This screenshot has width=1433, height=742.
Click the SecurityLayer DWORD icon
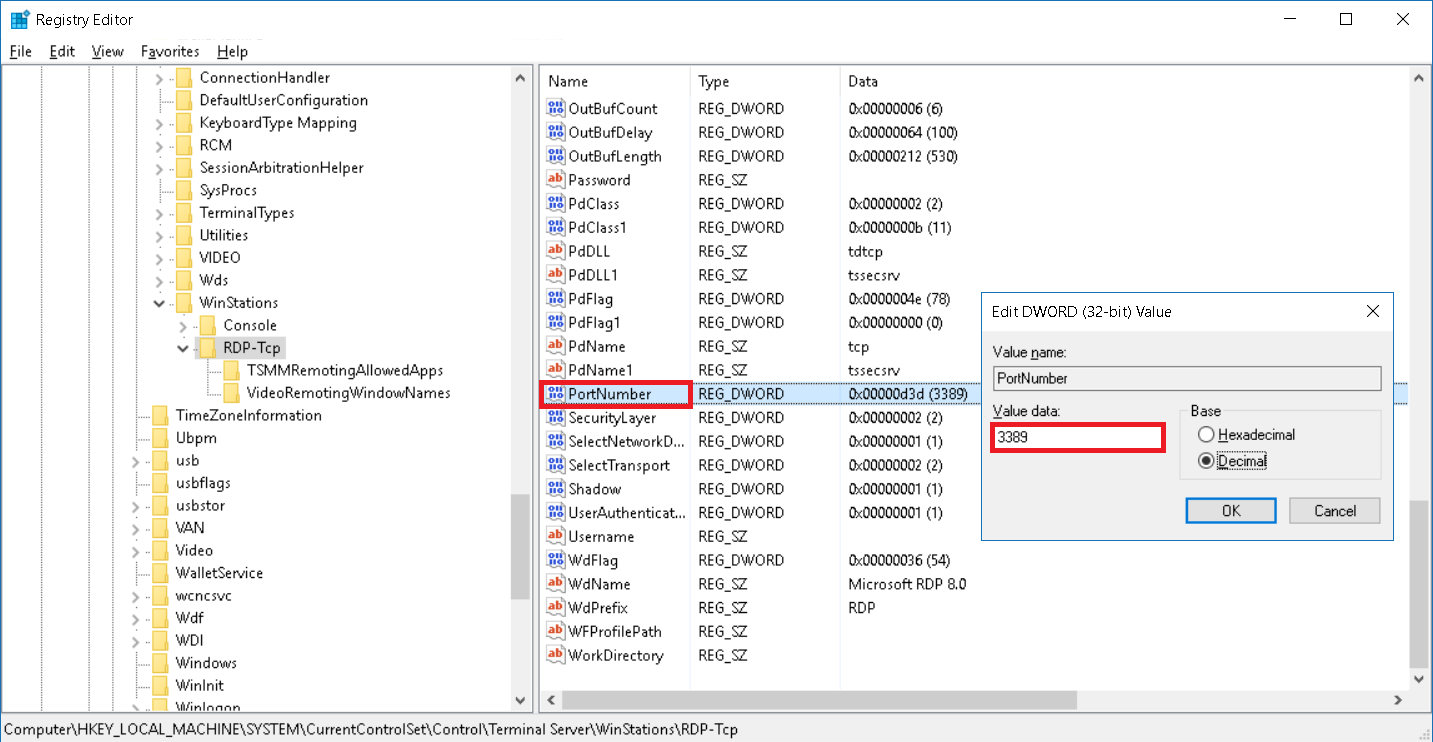pyautogui.click(x=556, y=418)
